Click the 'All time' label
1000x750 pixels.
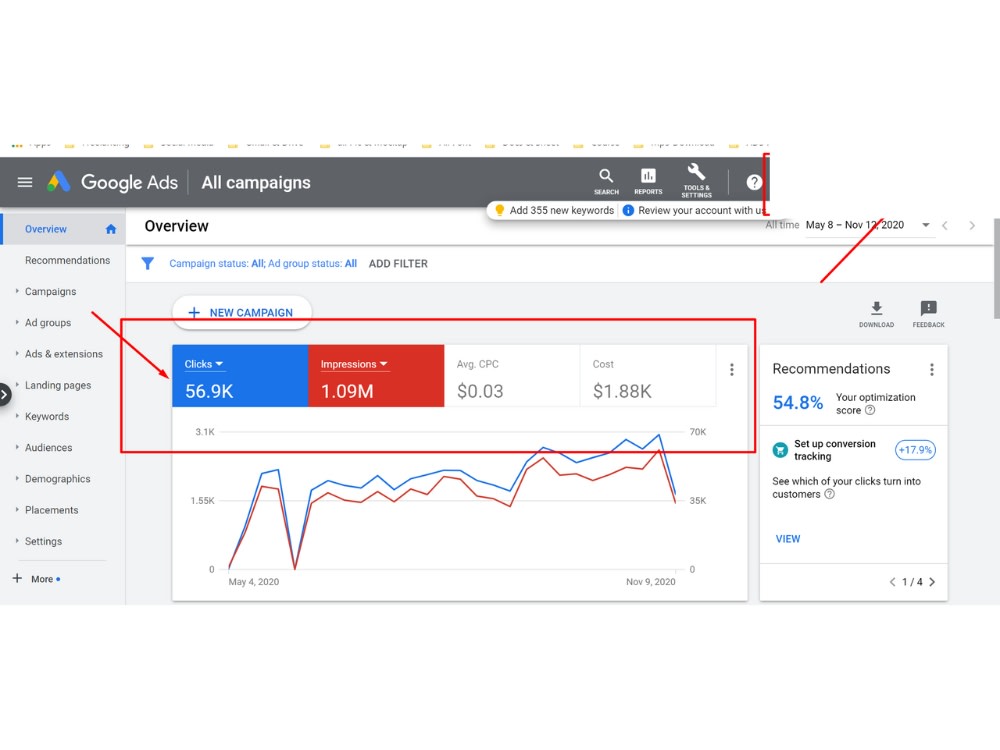coord(782,225)
